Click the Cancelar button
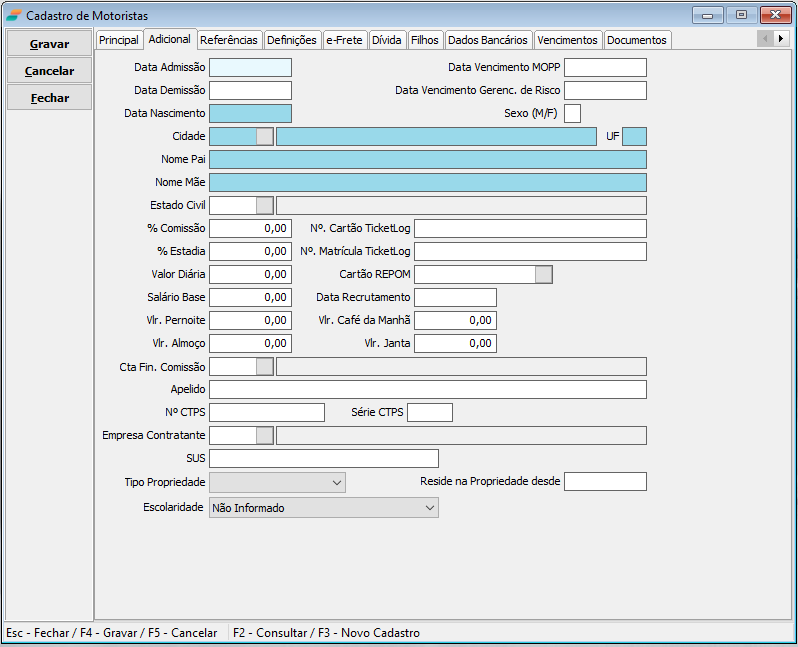Image resolution: width=798 pixels, height=647 pixels. coord(49,71)
